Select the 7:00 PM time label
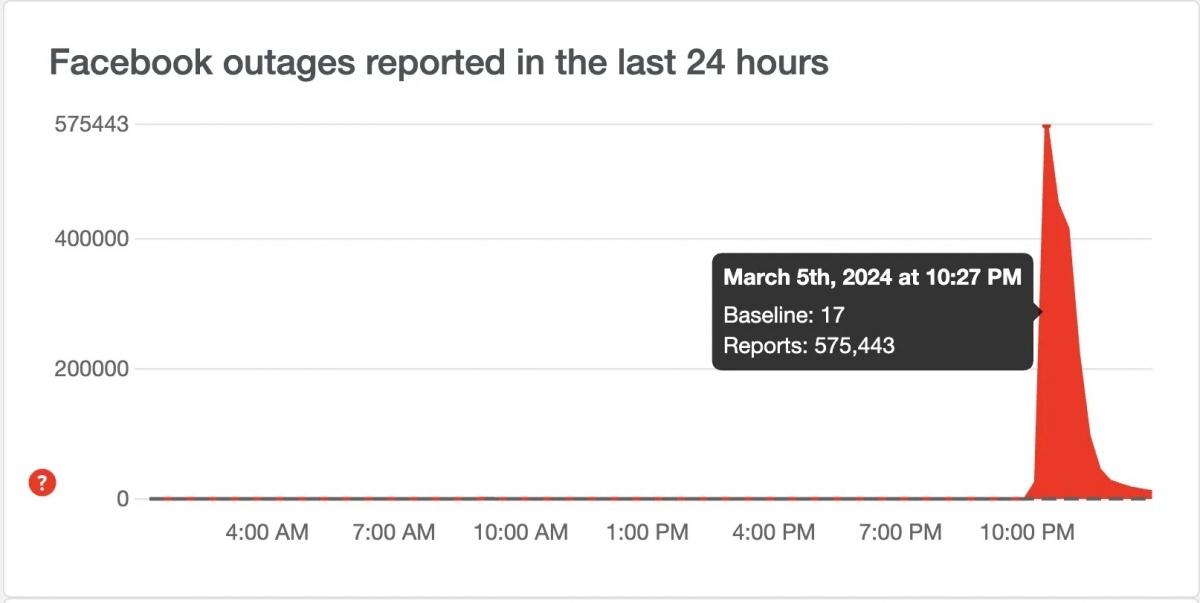 [x=900, y=533]
